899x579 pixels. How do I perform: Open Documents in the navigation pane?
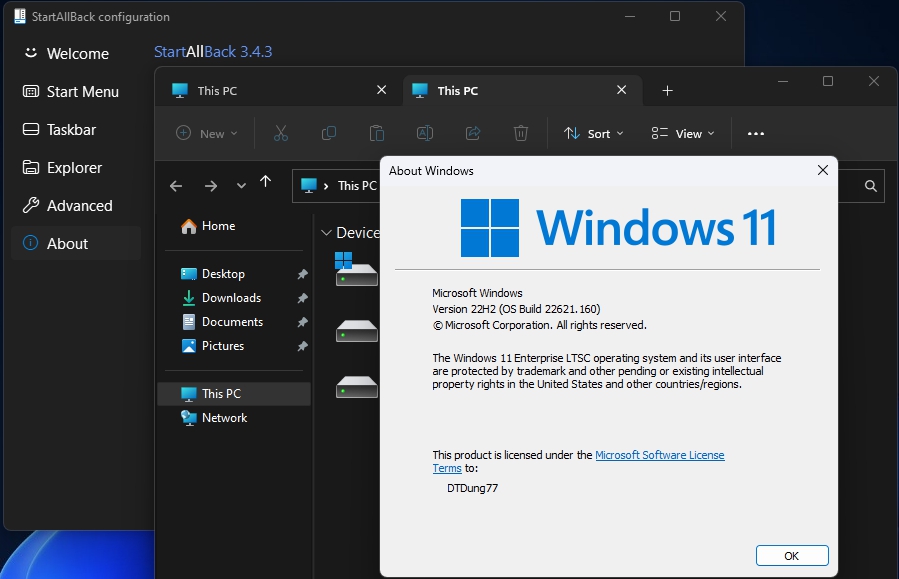[x=234, y=322]
